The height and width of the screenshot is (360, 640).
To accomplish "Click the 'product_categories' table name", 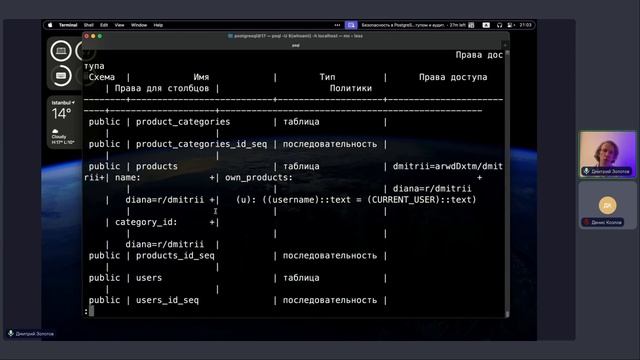I will pos(183,122).
